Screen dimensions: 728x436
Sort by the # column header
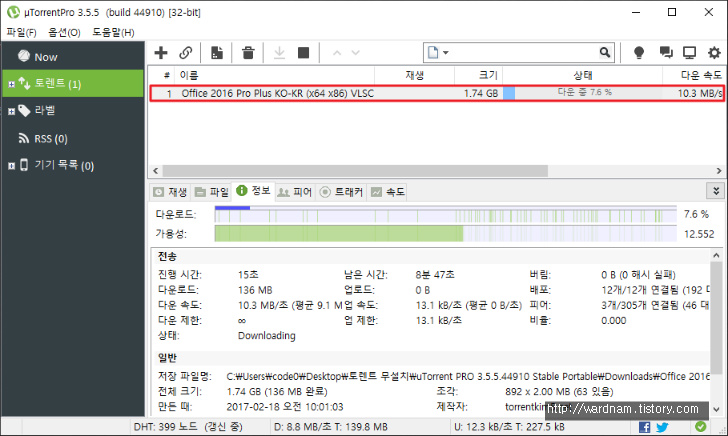click(x=167, y=75)
